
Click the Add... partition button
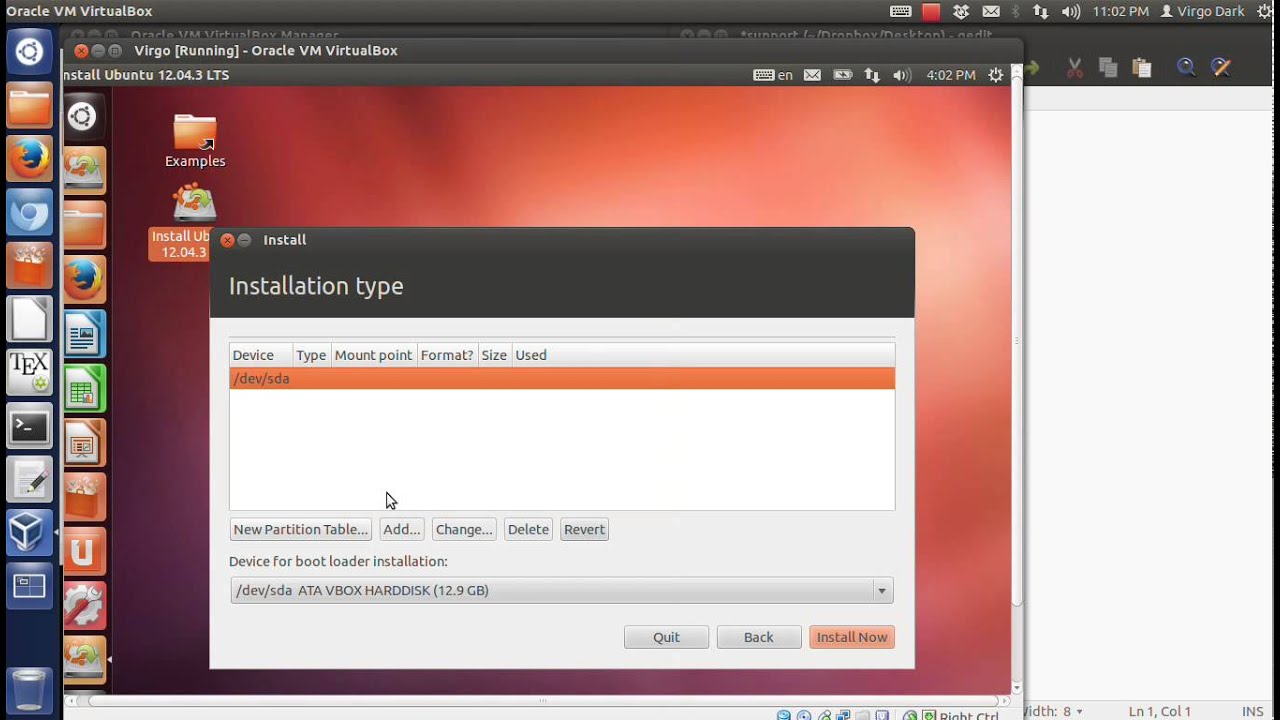pyautogui.click(x=402, y=529)
